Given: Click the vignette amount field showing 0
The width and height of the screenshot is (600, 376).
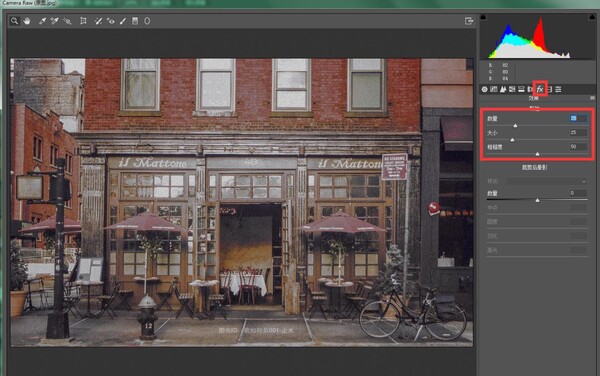Looking at the screenshot, I should pos(578,193).
